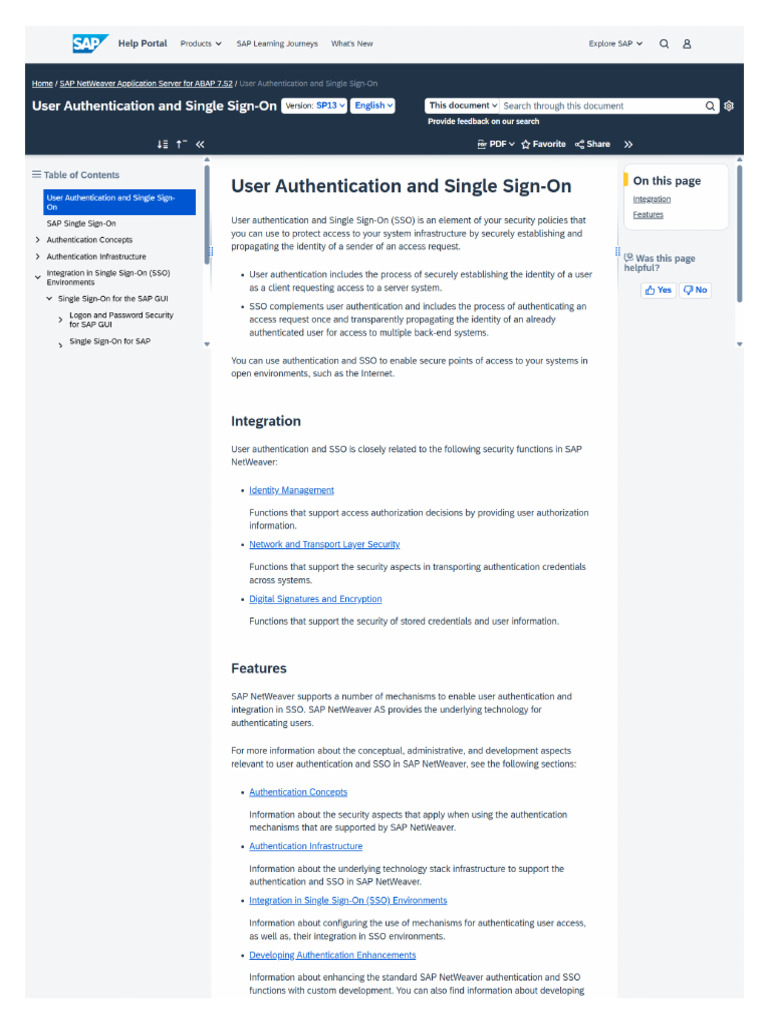This screenshot has height=1024, width=768.
Task: Expand Logon and Password Security node
Action: point(60,320)
